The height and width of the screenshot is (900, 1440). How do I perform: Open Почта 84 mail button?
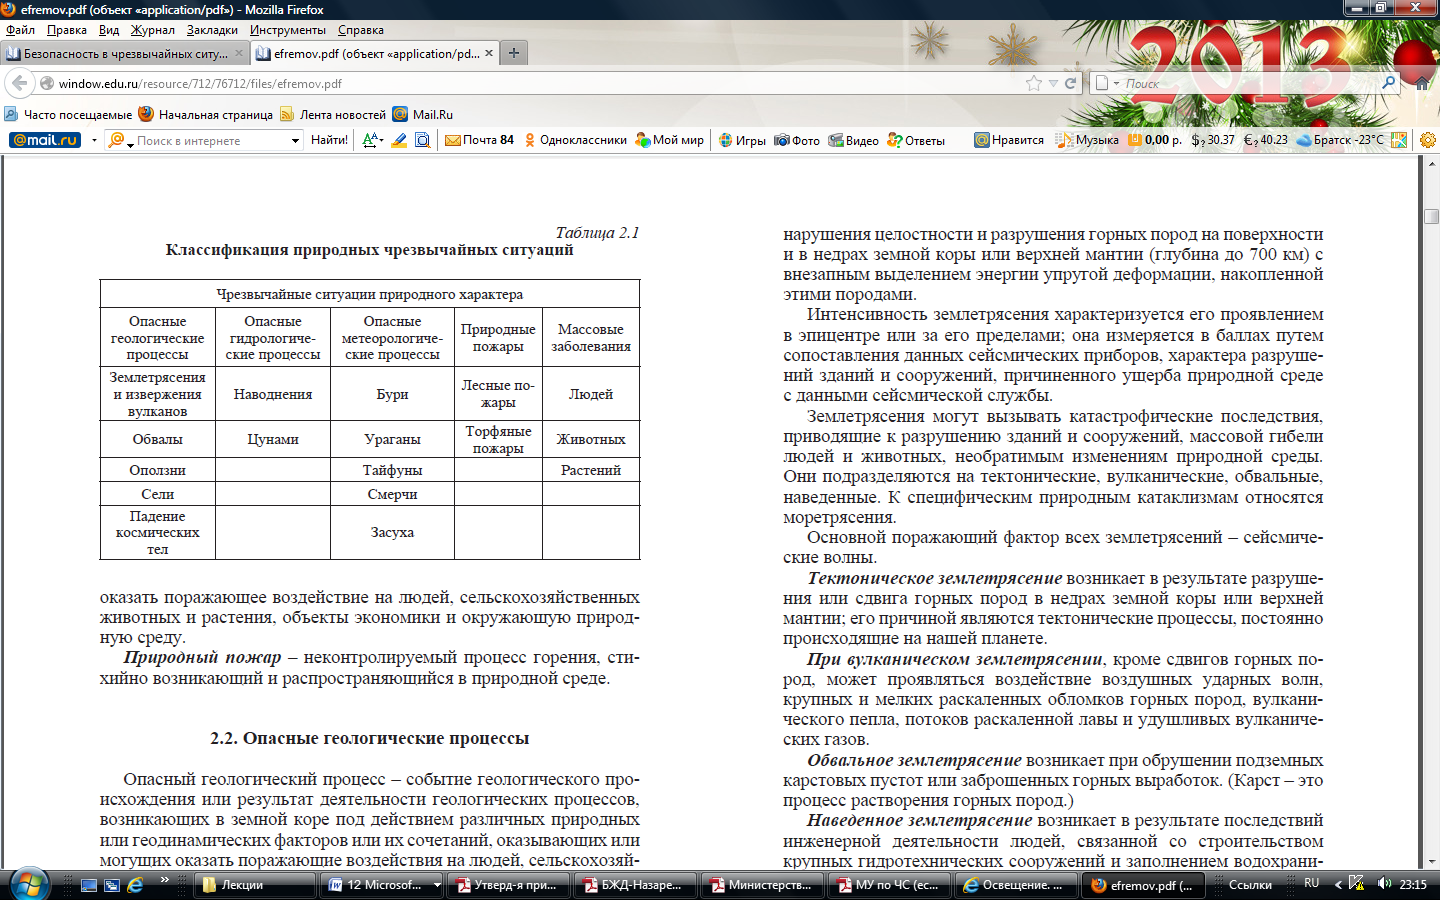[x=480, y=140]
